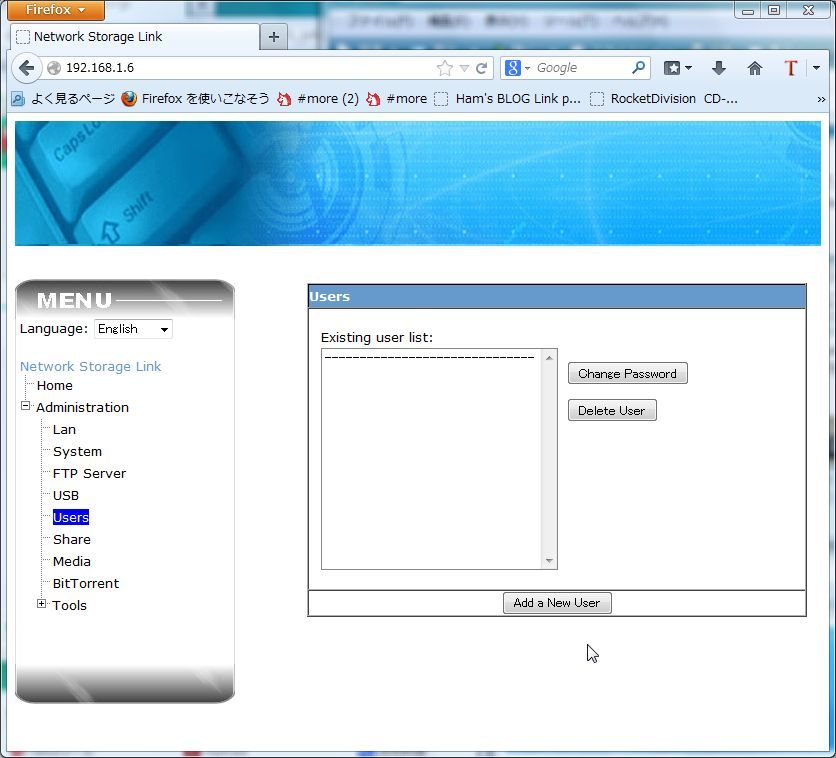Collapse the Administration tree node

tap(25, 406)
